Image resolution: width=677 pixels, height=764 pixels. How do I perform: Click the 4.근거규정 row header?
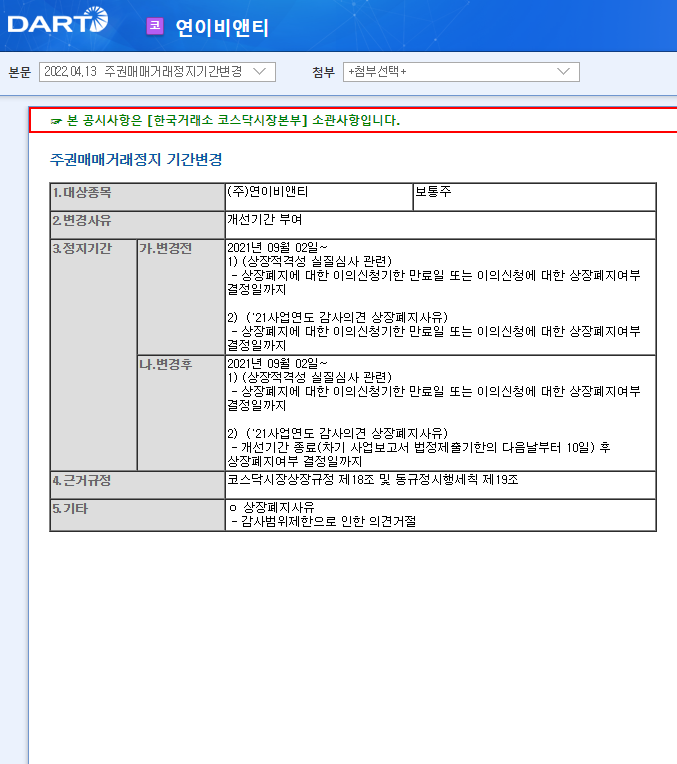(x=137, y=485)
